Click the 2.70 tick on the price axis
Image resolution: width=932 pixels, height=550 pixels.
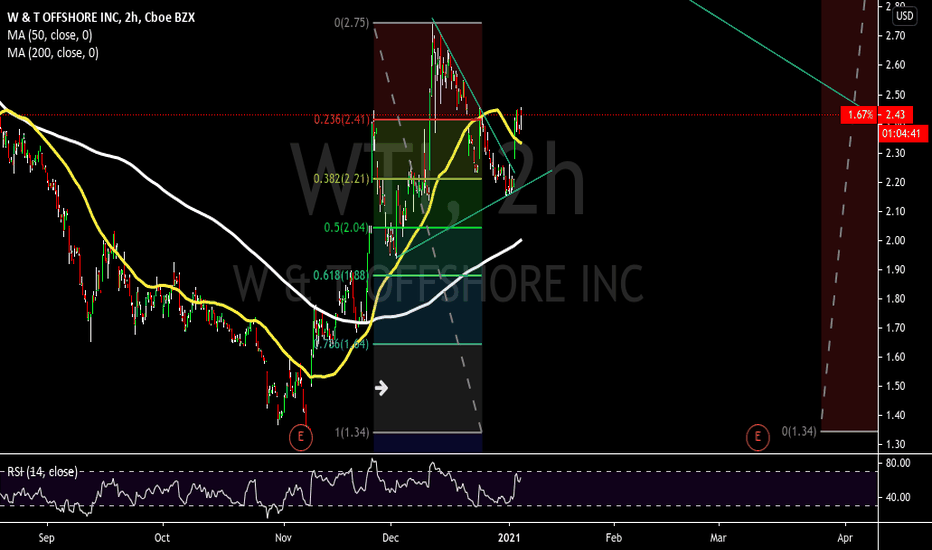[x=896, y=36]
